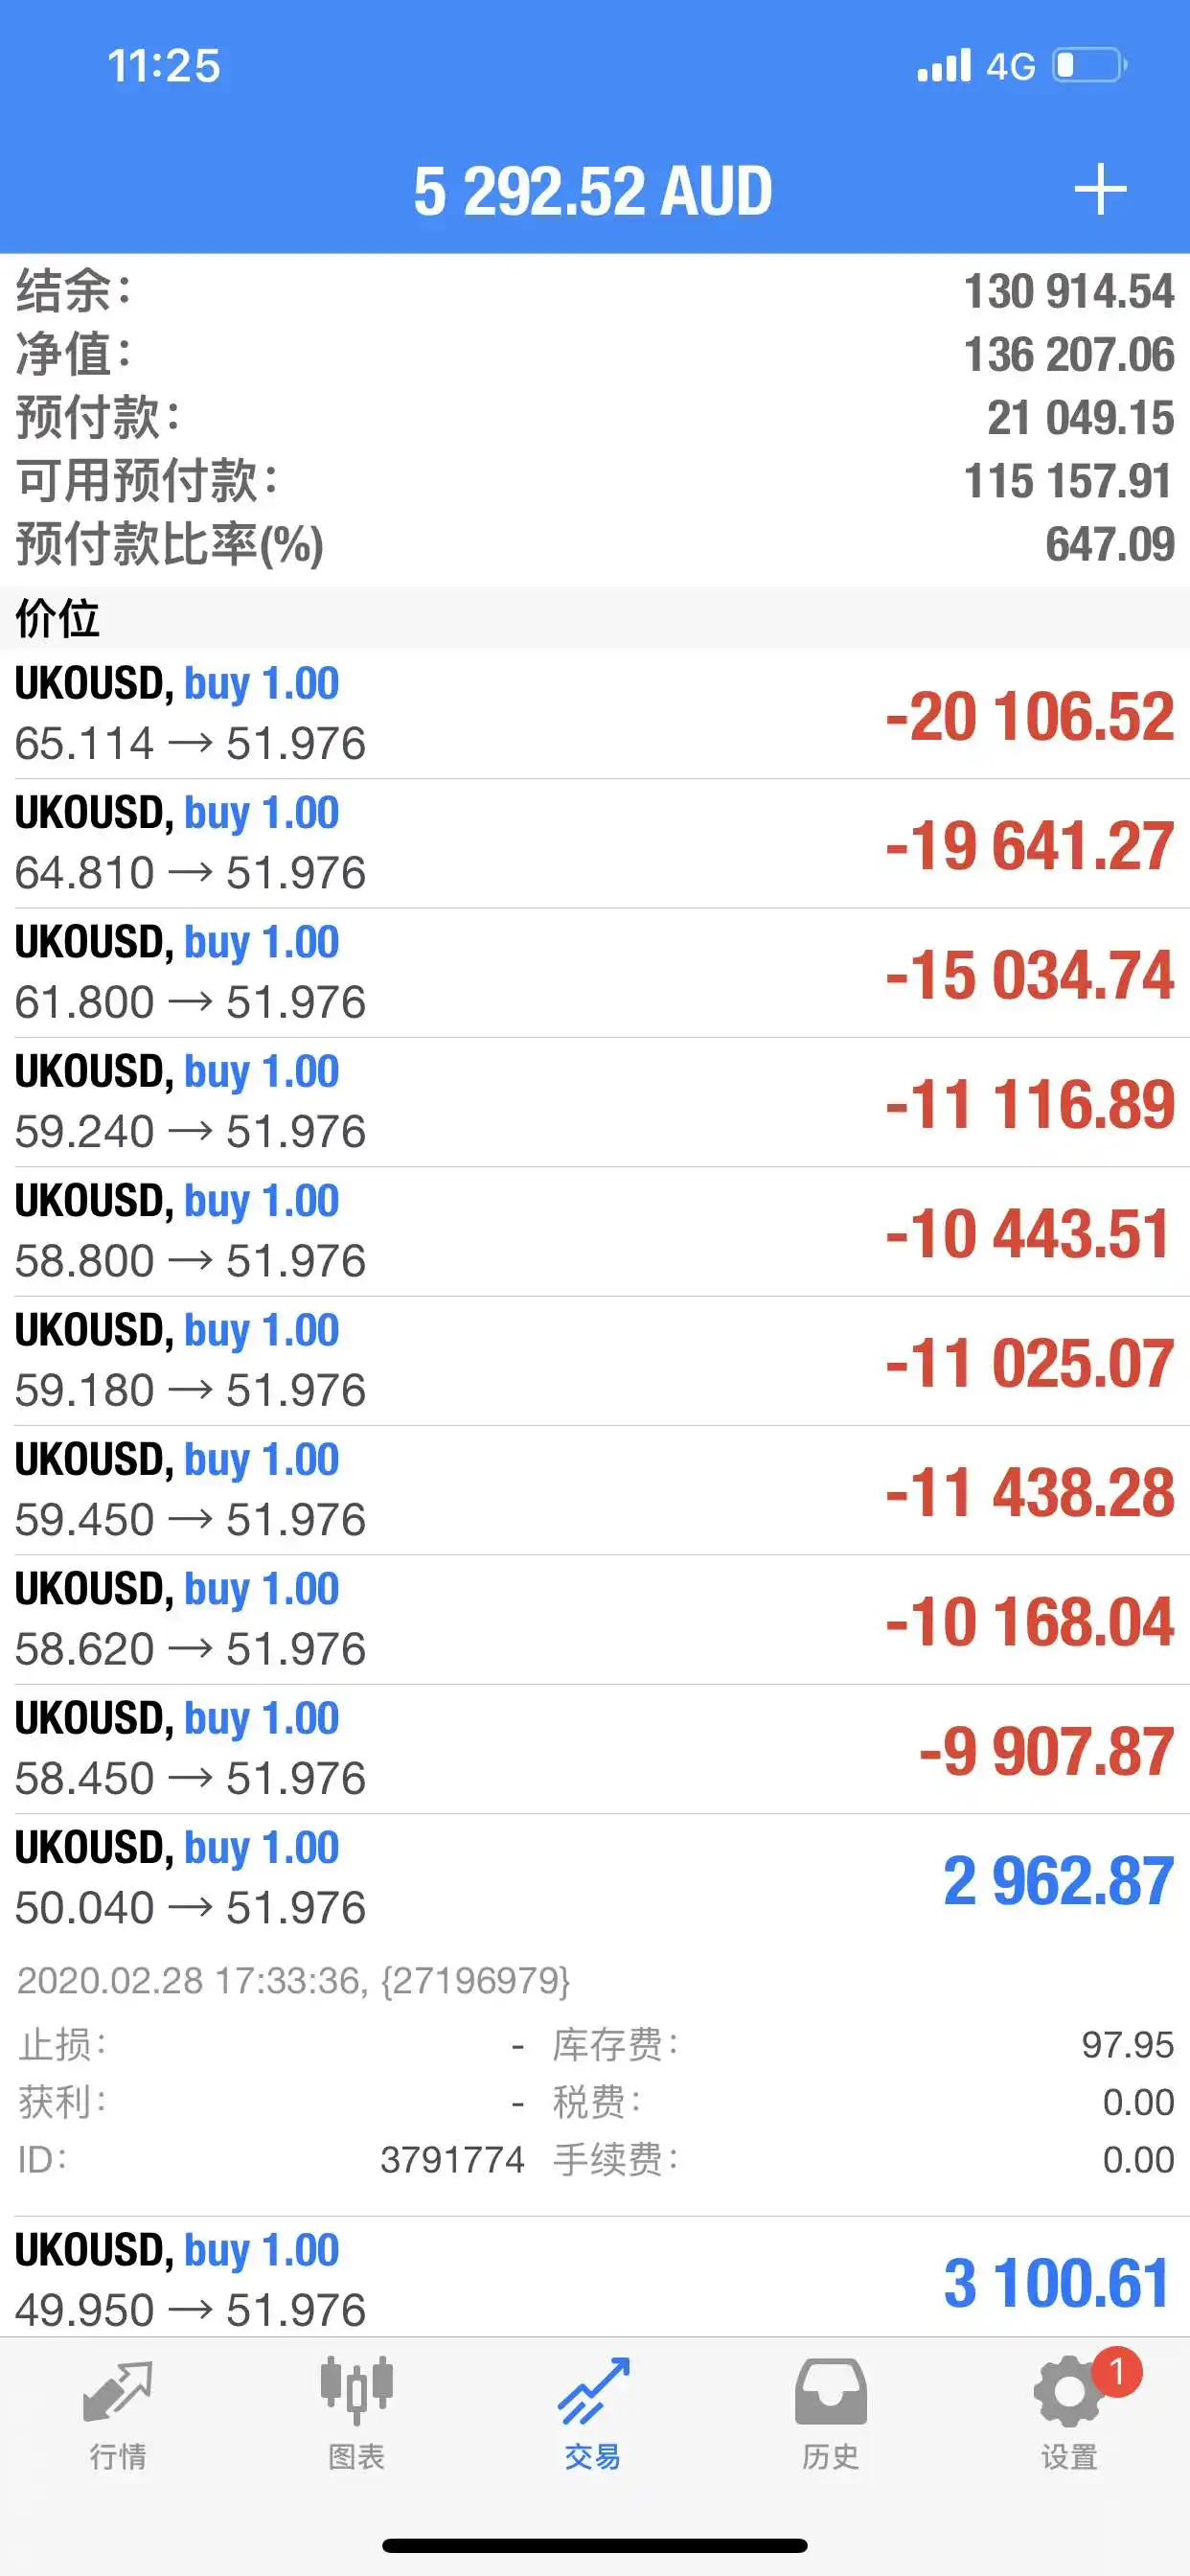This screenshot has width=1190, height=2576.
Task: Tap the UKOUSD position opened at 59.240
Action: pyautogui.click(x=595, y=1103)
